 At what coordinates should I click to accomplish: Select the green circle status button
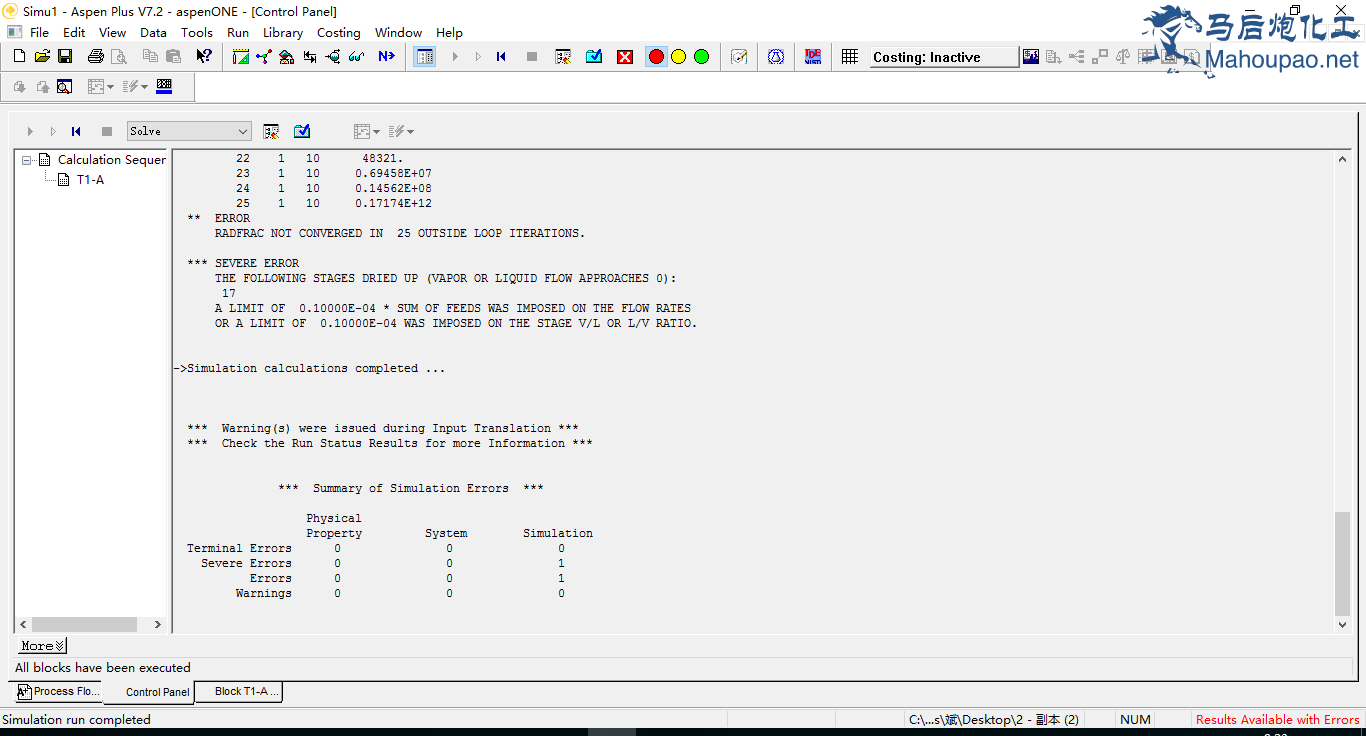click(x=702, y=57)
